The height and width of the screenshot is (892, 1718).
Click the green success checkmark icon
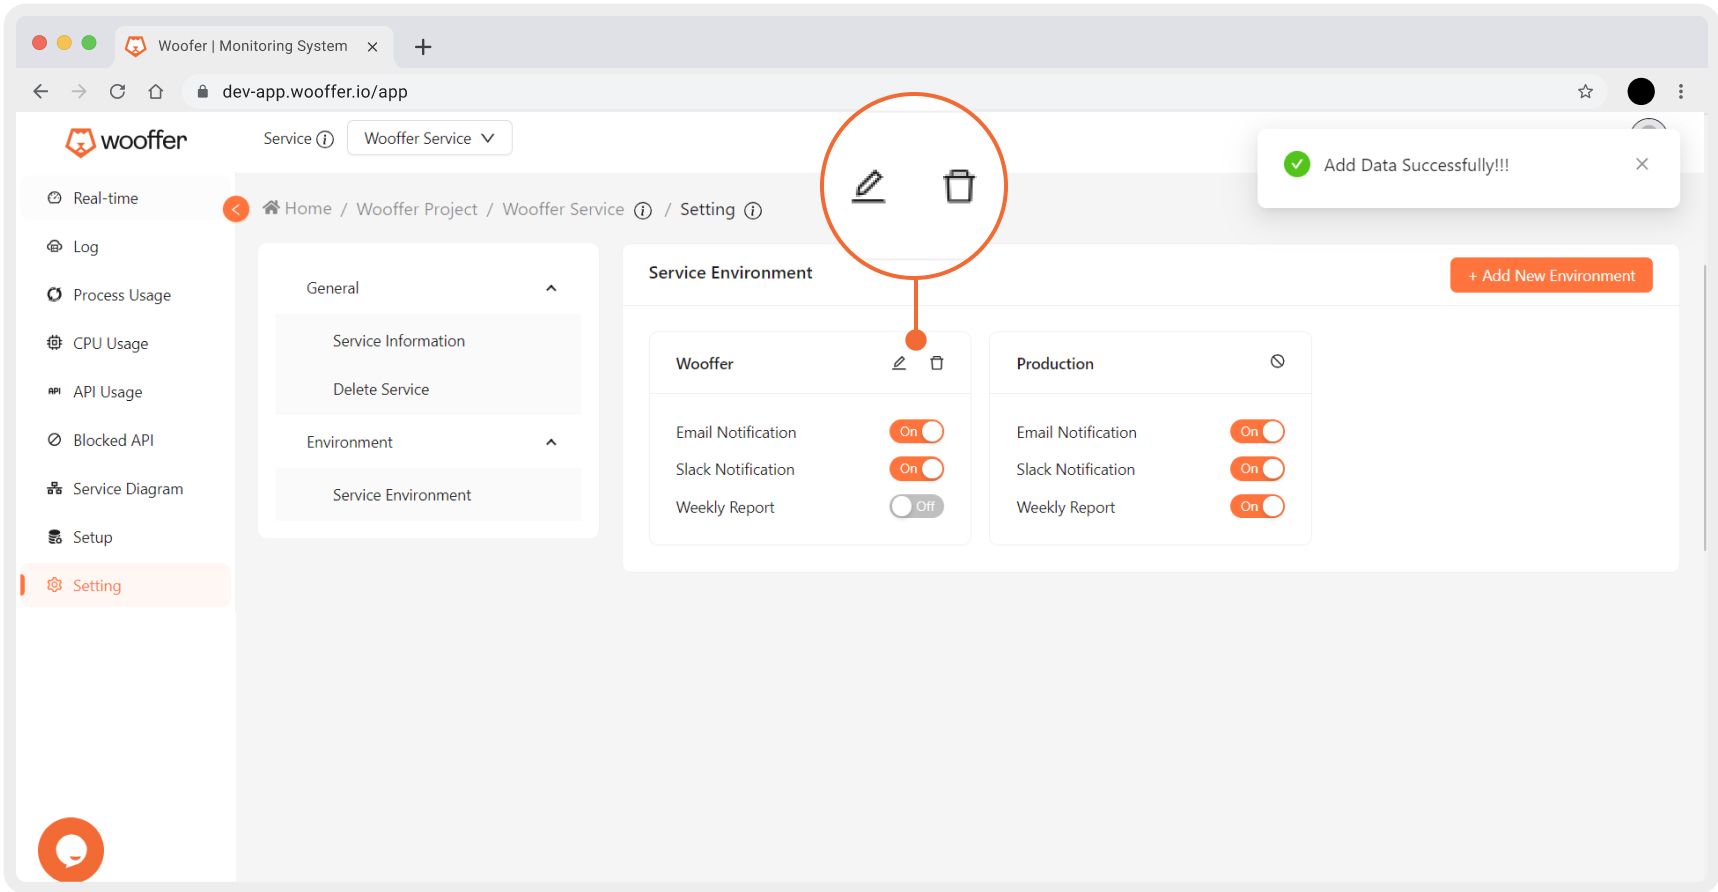pyautogui.click(x=1297, y=164)
